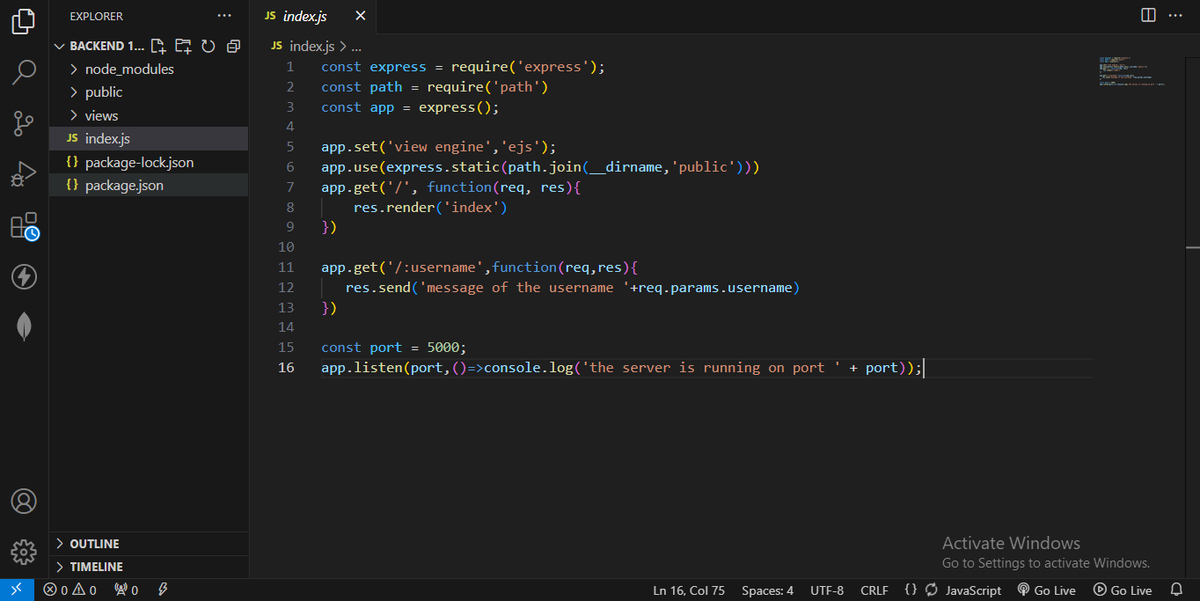Click 5000 value on line 15
Viewport: 1200px width, 601px height.
pos(442,347)
